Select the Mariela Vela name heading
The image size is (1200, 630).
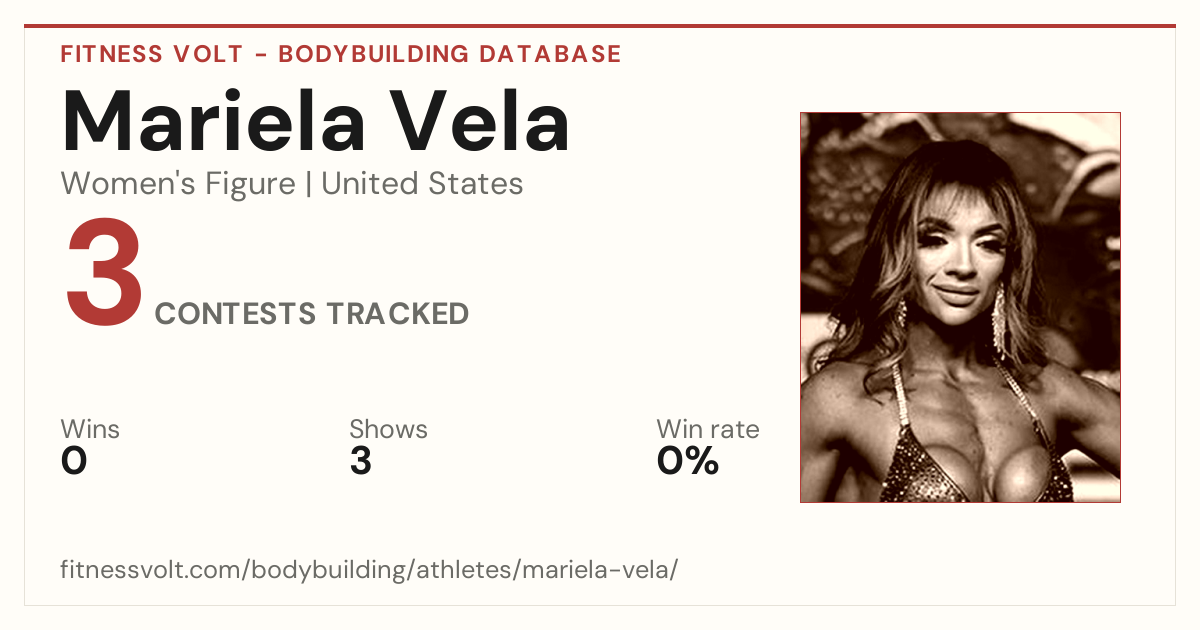tap(316, 122)
